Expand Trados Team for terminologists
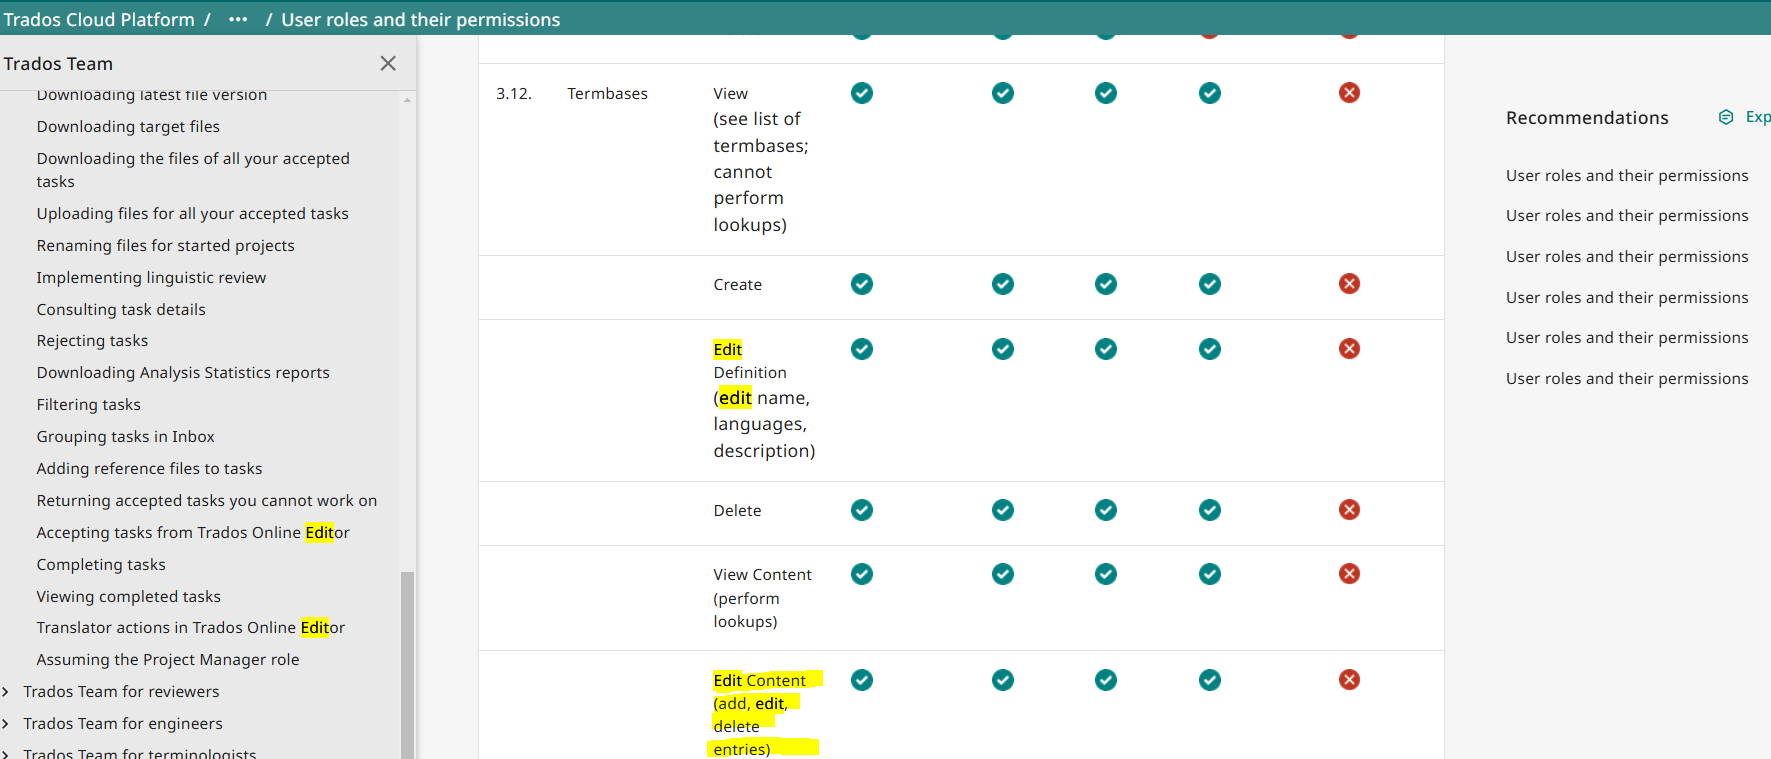1771x759 pixels. click(6, 754)
